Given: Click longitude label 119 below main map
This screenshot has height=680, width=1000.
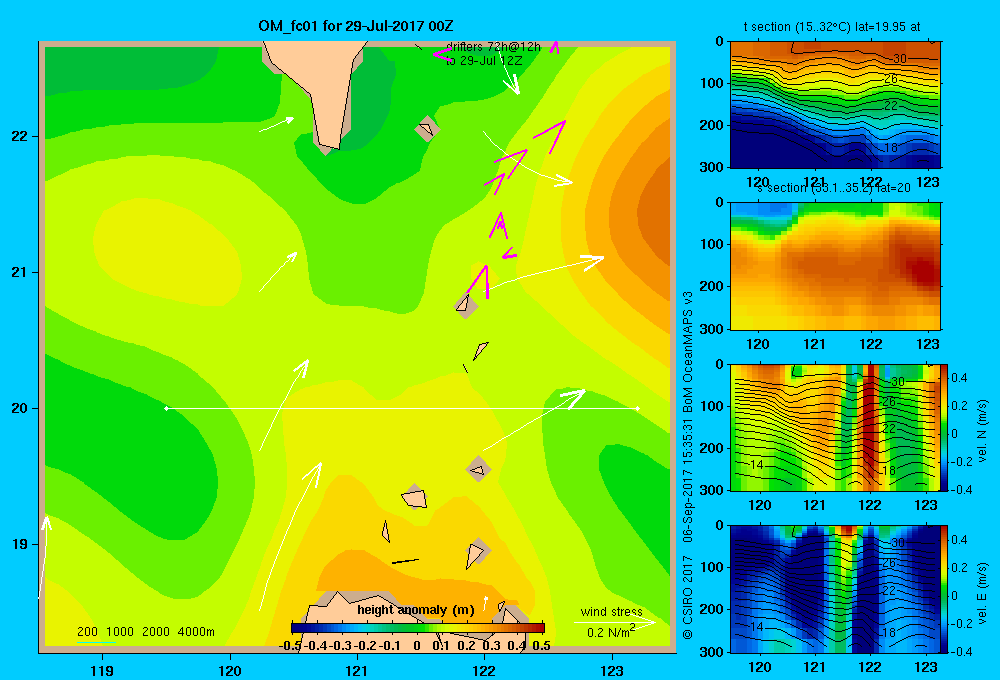Looking at the screenshot, I should 102,670.
